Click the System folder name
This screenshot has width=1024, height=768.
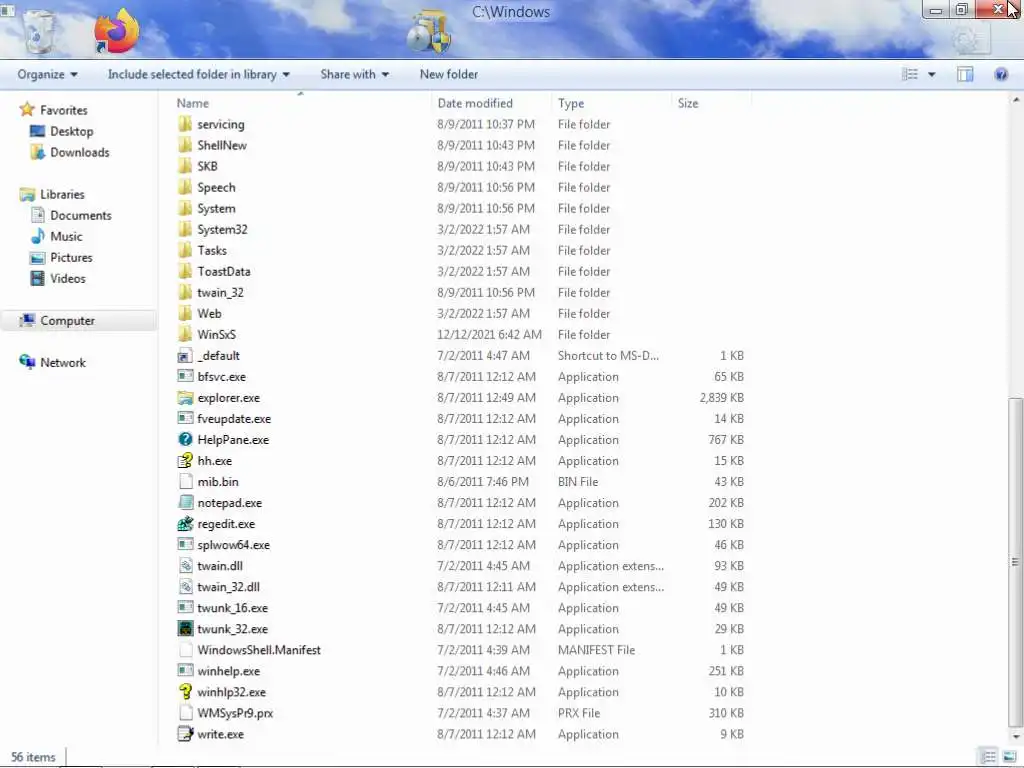coord(216,208)
